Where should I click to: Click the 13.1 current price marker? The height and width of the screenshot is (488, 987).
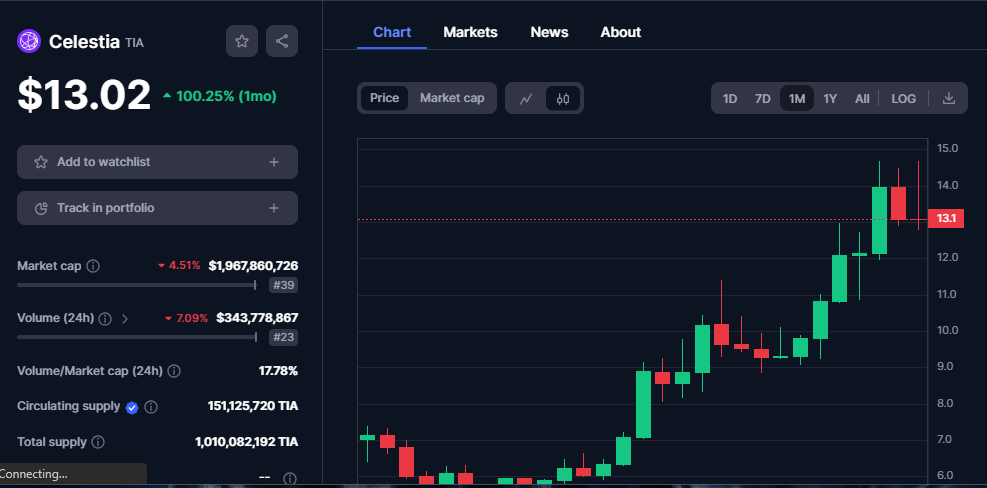tap(946, 218)
